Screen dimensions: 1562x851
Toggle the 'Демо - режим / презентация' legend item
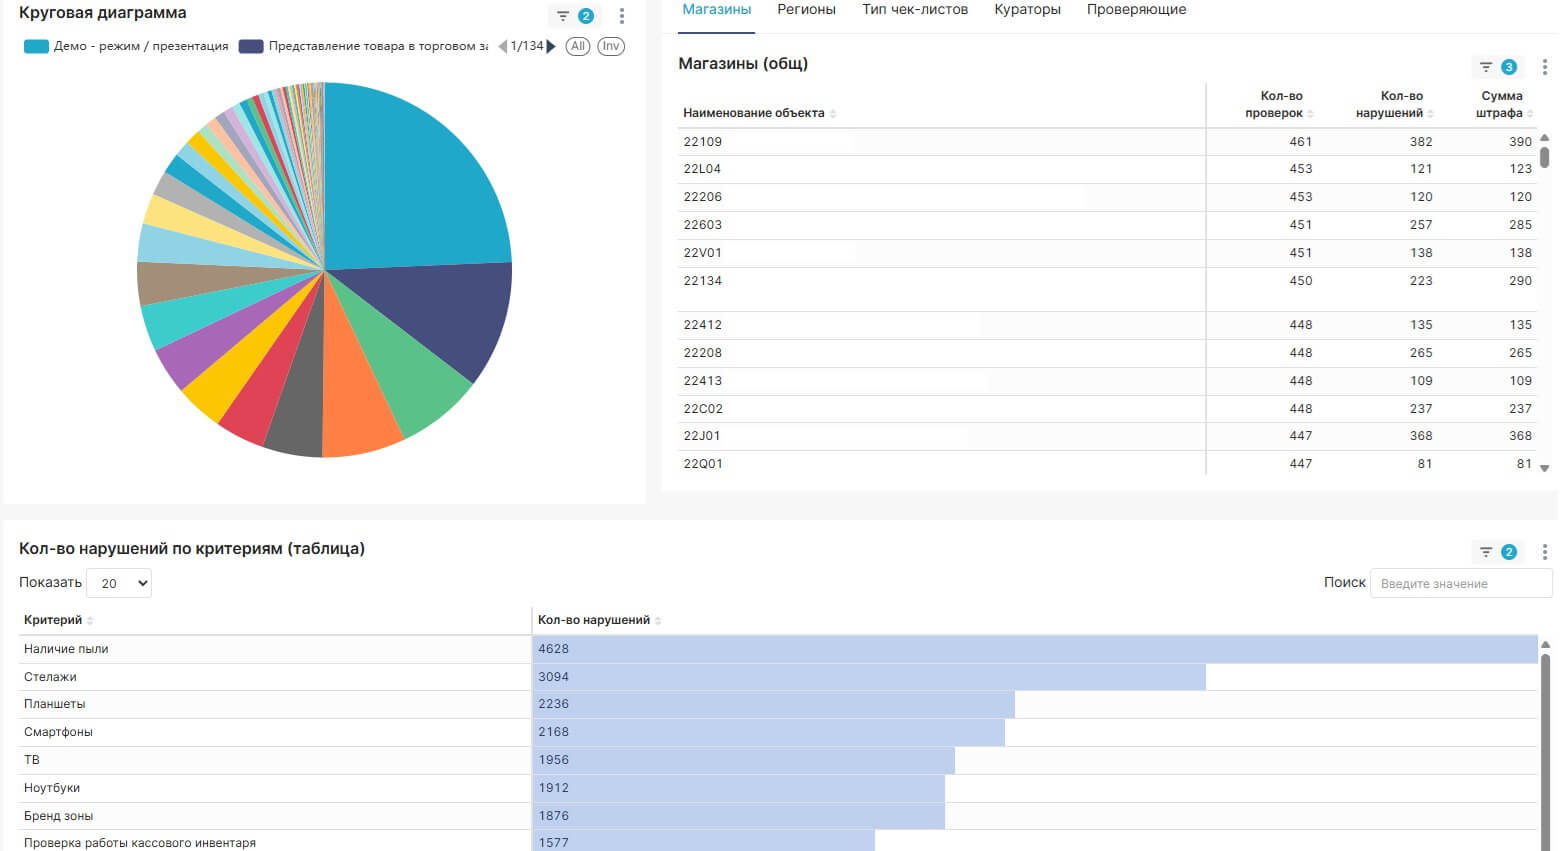coord(127,46)
